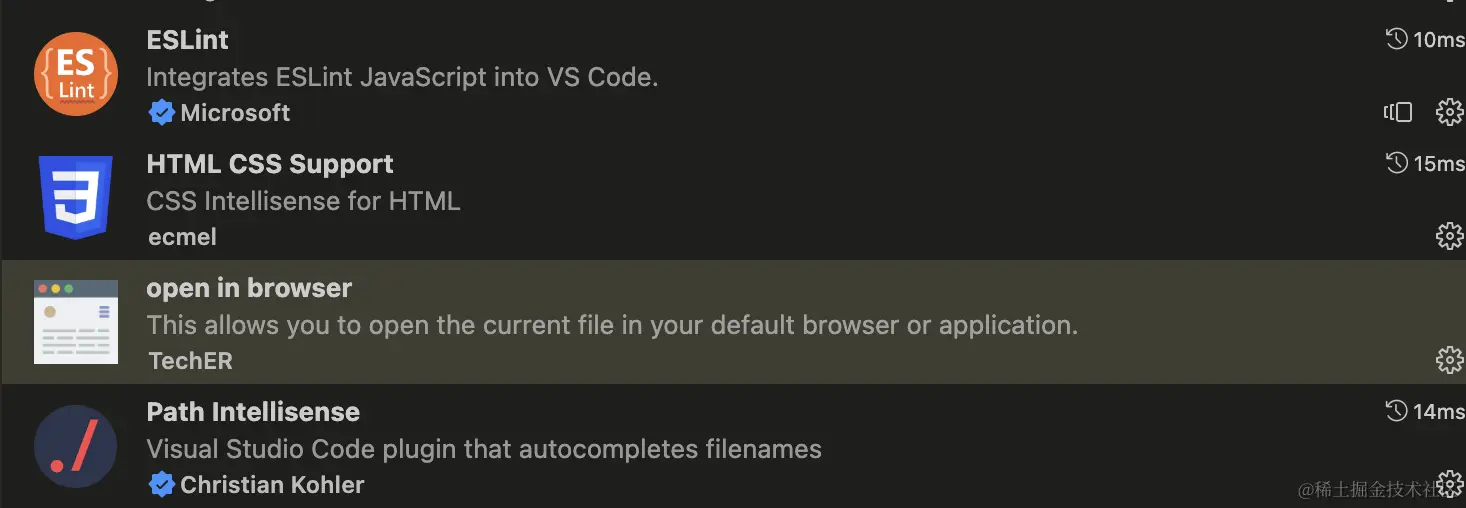The height and width of the screenshot is (508, 1466).
Task: Click the Microsoft publisher name
Action: click(235, 113)
